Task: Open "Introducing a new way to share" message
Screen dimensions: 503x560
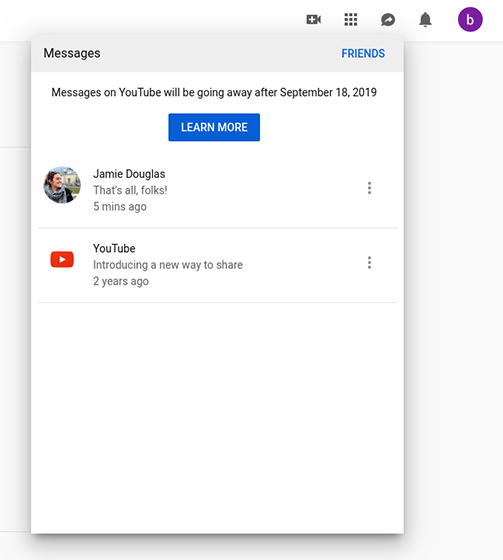Action: coord(168,265)
